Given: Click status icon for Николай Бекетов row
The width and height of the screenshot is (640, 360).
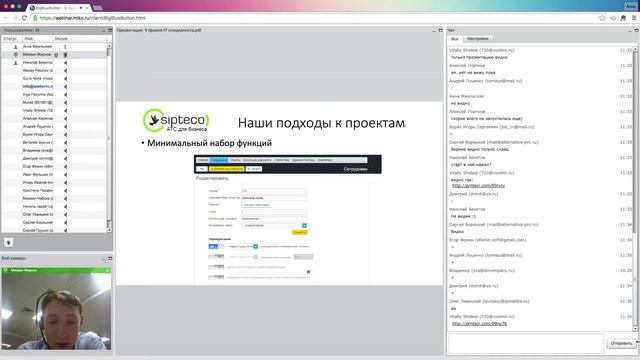Looking at the screenshot, I should 16,62.
